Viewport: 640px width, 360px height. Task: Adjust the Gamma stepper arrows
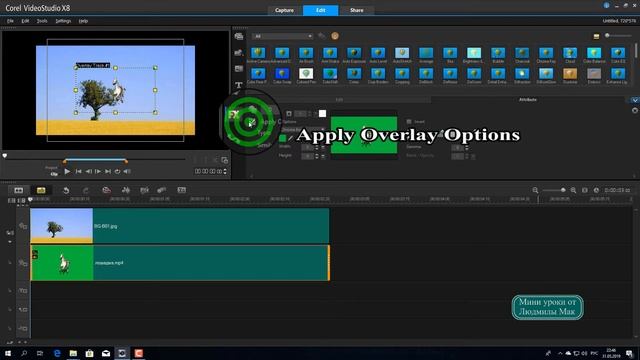pyautogui.click(x=467, y=147)
